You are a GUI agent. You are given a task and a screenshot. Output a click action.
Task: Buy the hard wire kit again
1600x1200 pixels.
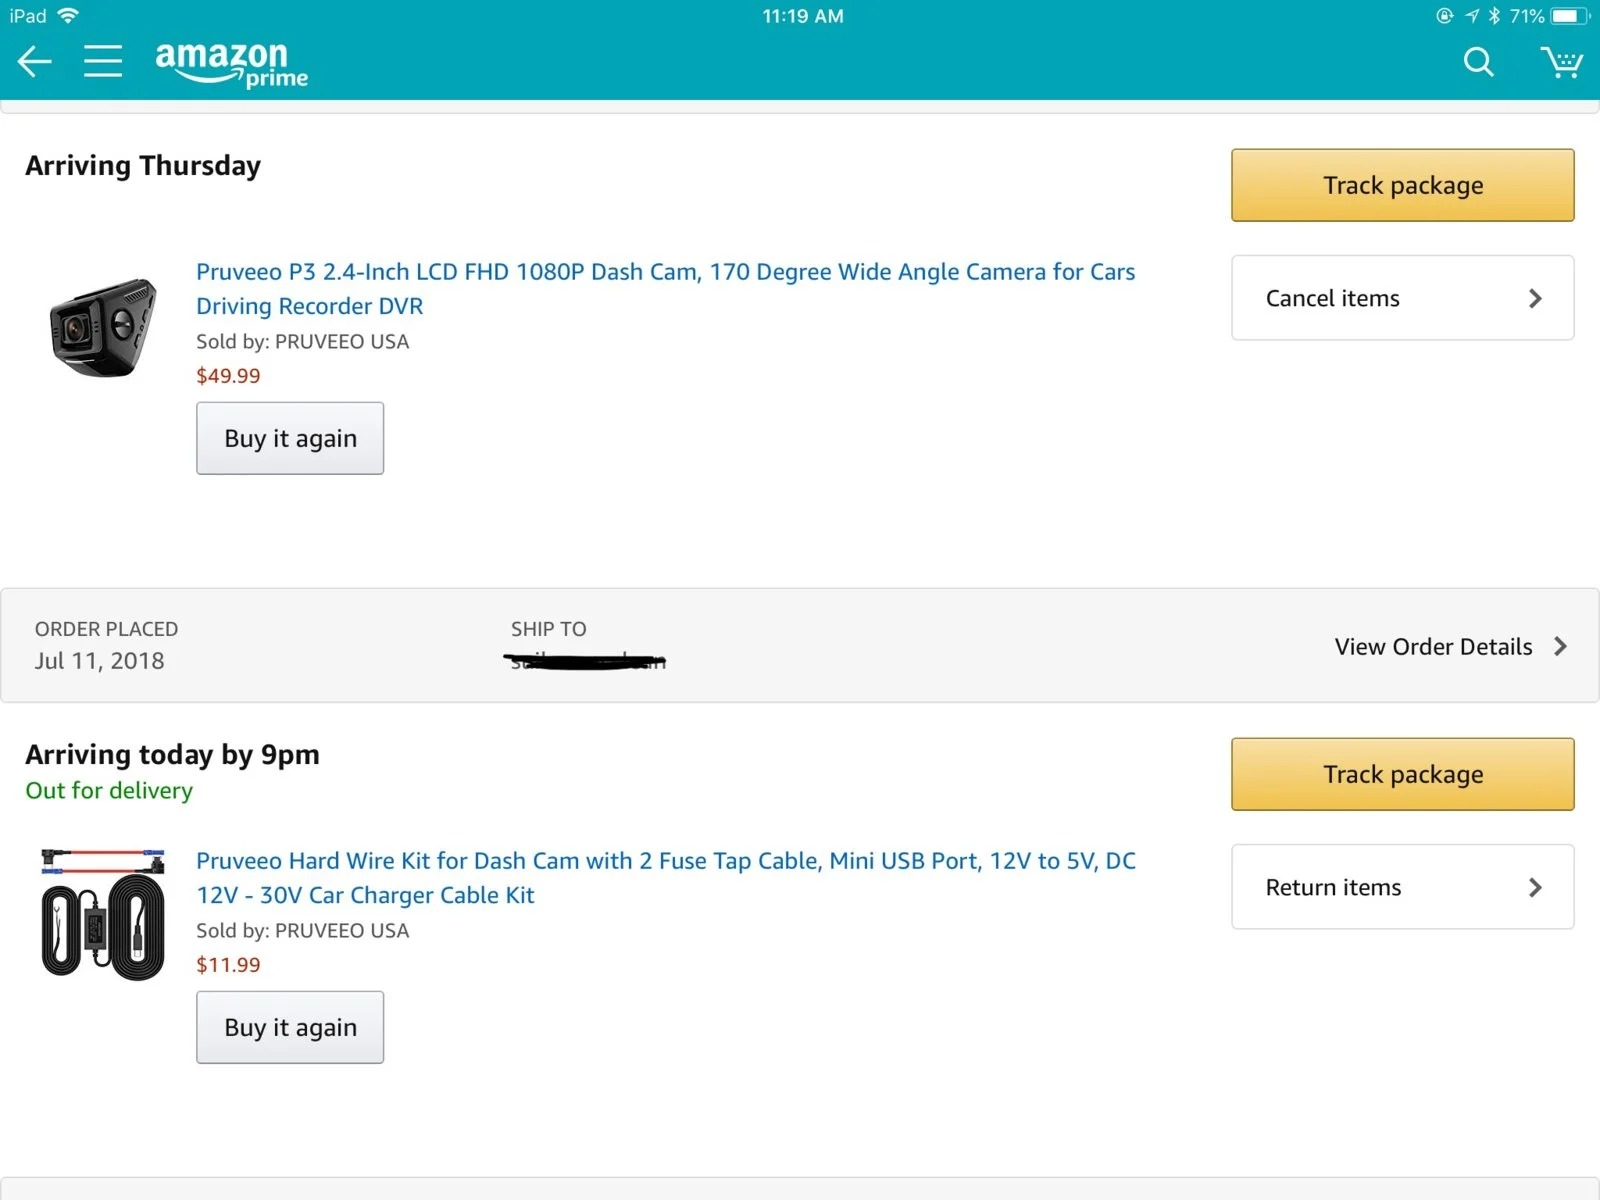pos(290,1027)
